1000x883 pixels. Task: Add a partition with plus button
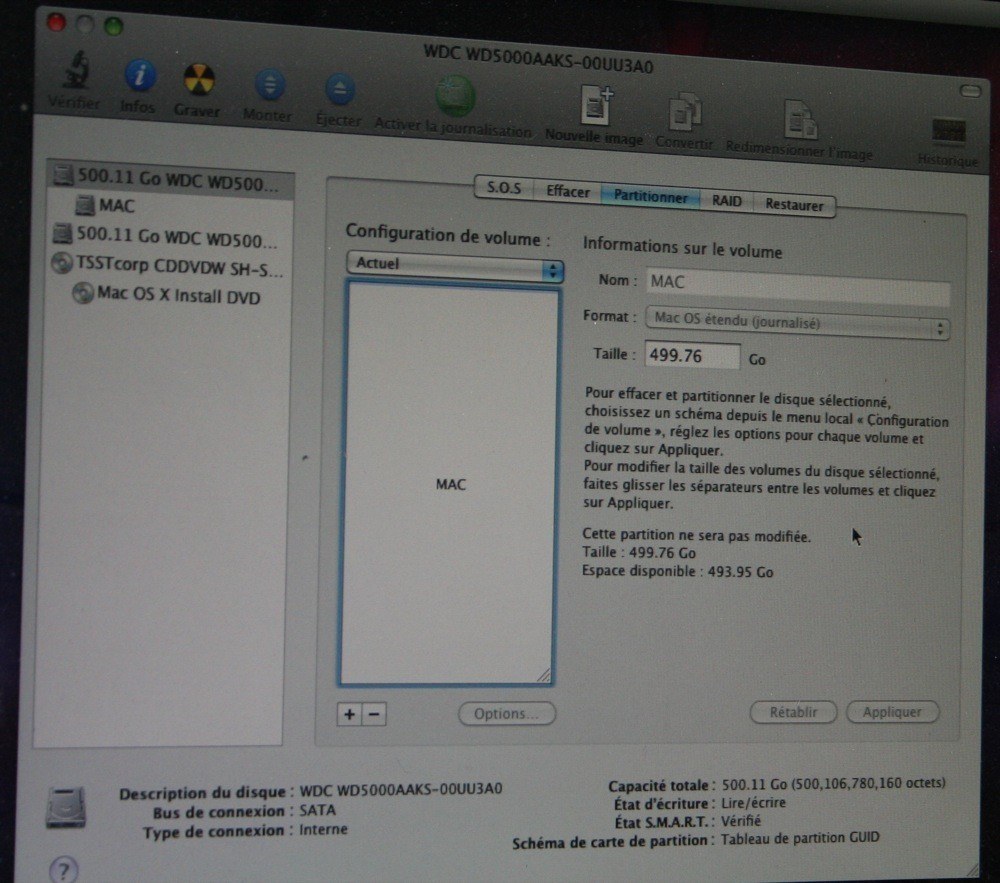[349, 714]
